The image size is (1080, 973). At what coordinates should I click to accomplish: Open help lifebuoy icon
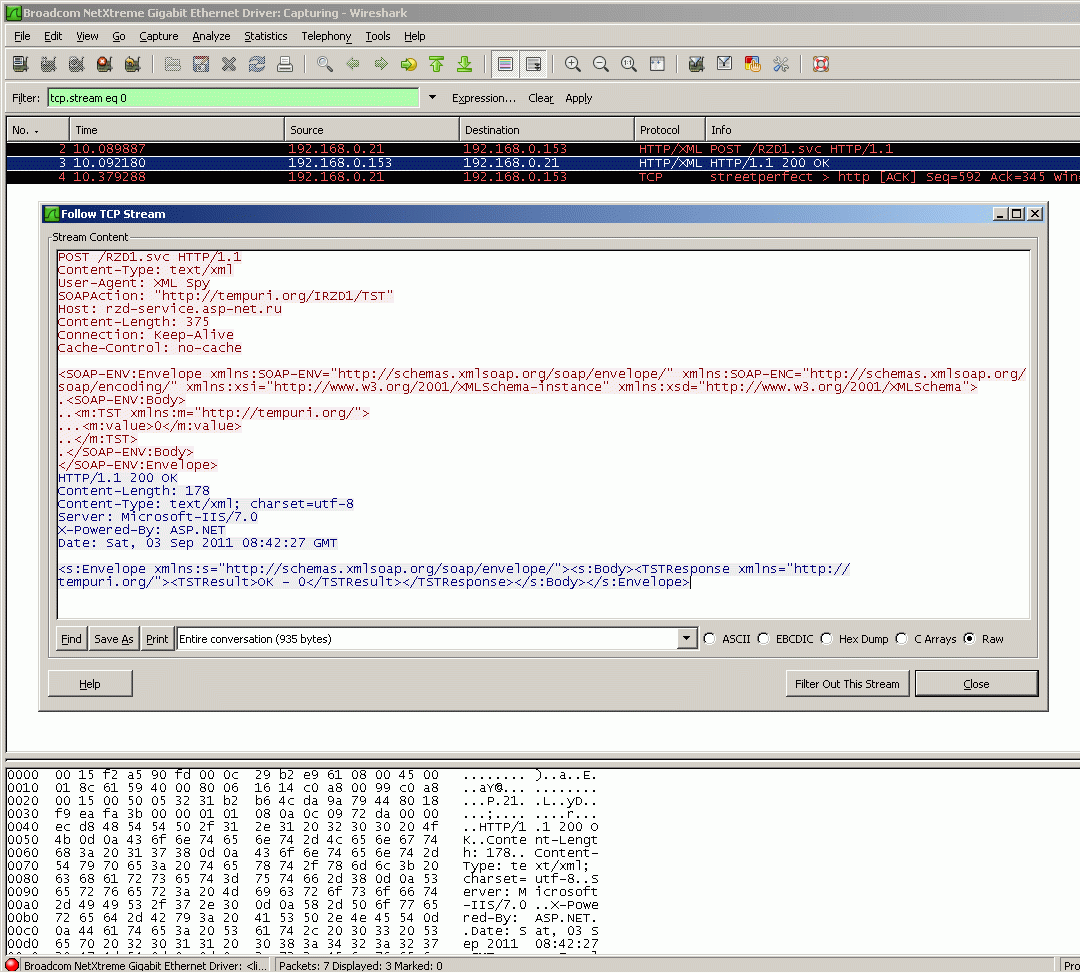pyautogui.click(x=820, y=64)
